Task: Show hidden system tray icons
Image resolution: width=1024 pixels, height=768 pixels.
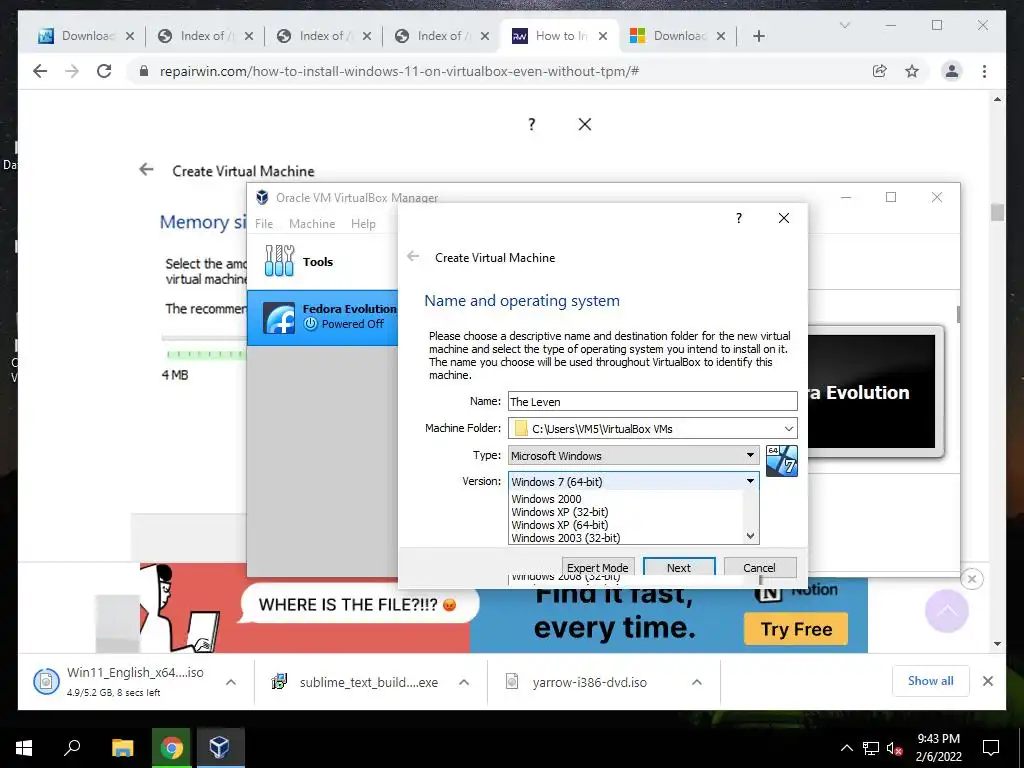Action: [x=846, y=748]
